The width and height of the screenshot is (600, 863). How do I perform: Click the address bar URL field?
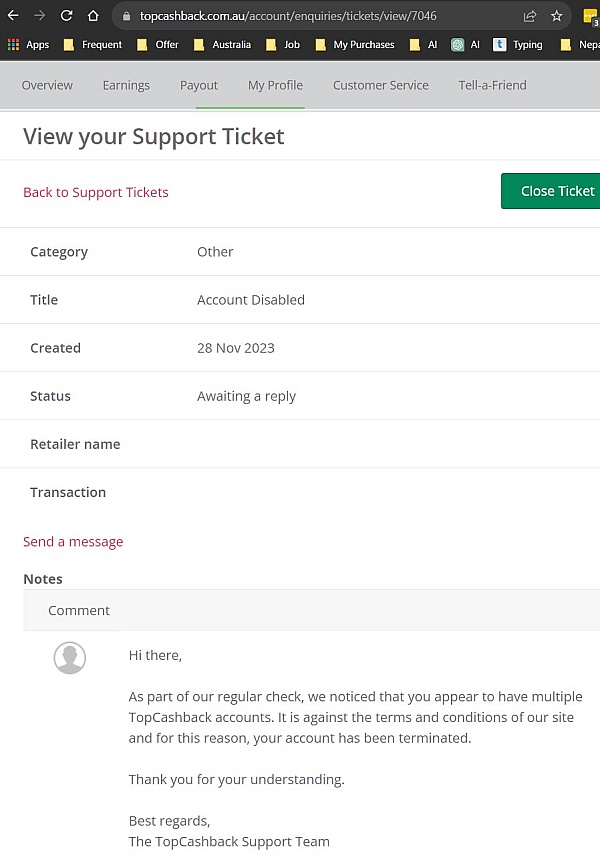coord(320,16)
